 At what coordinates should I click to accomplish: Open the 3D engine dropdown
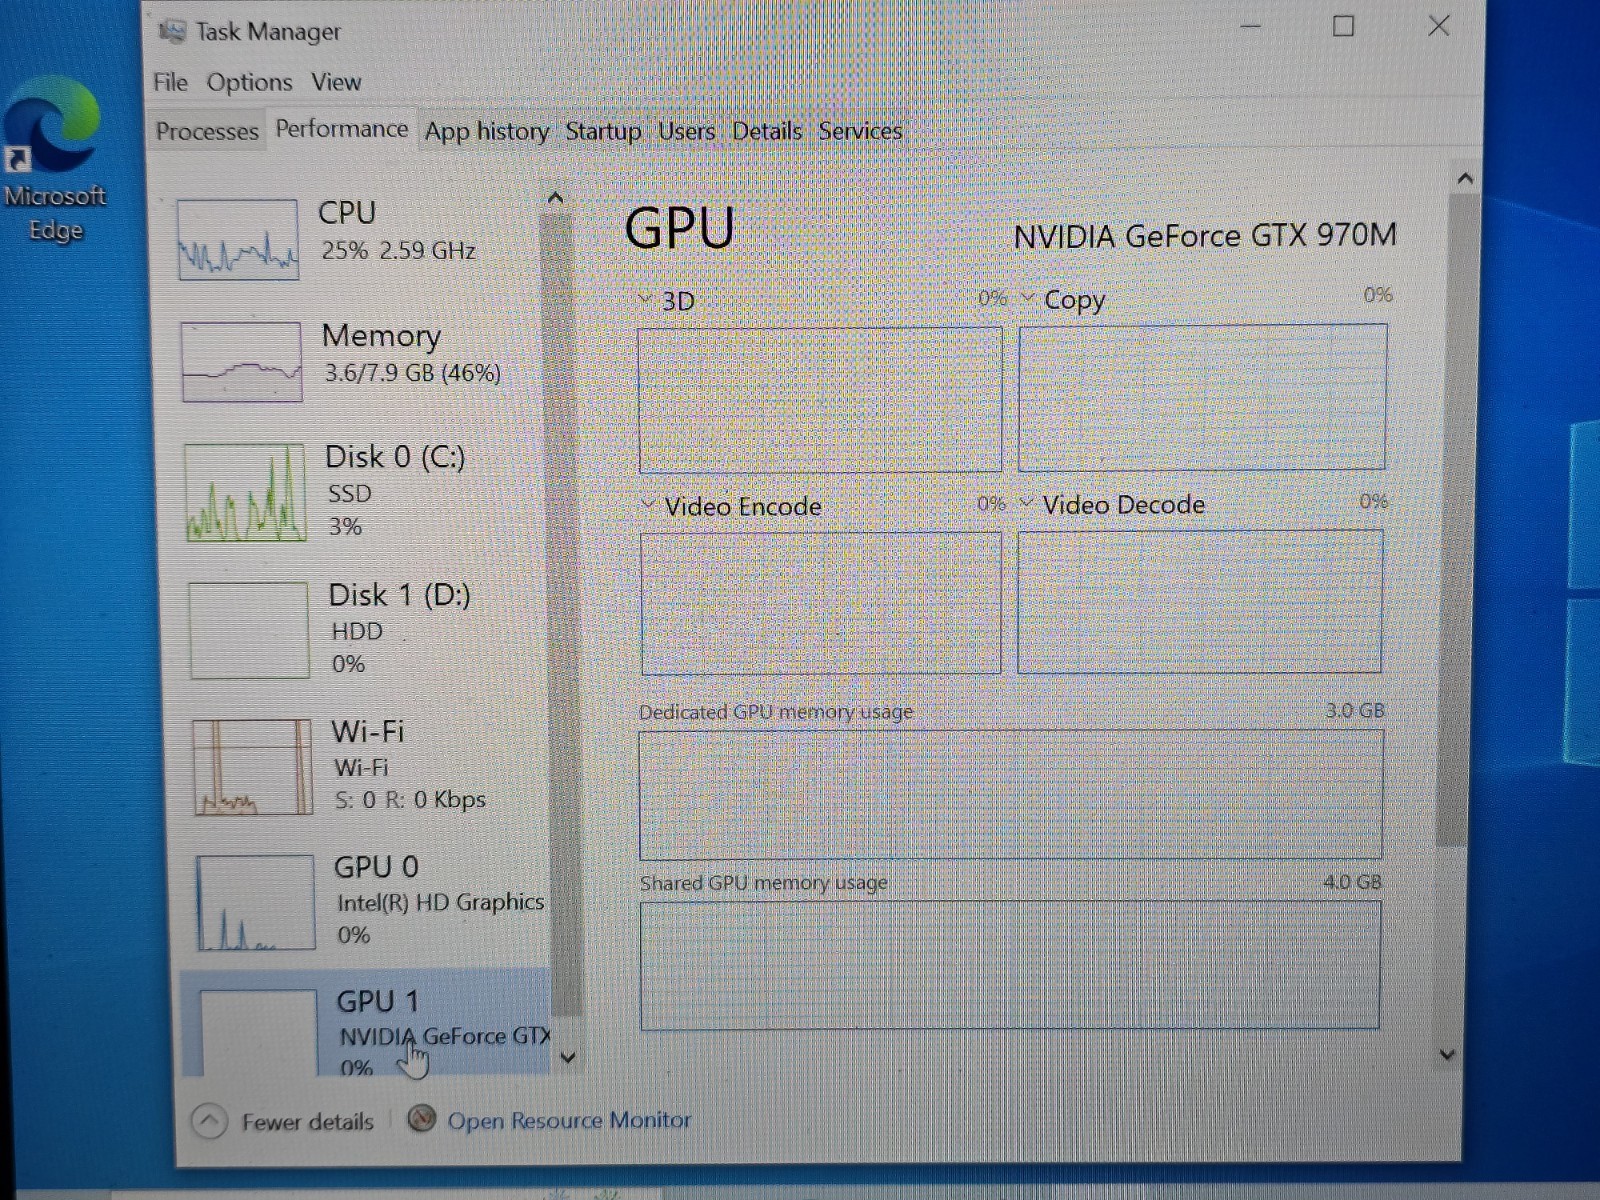click(x=646, y=299)
